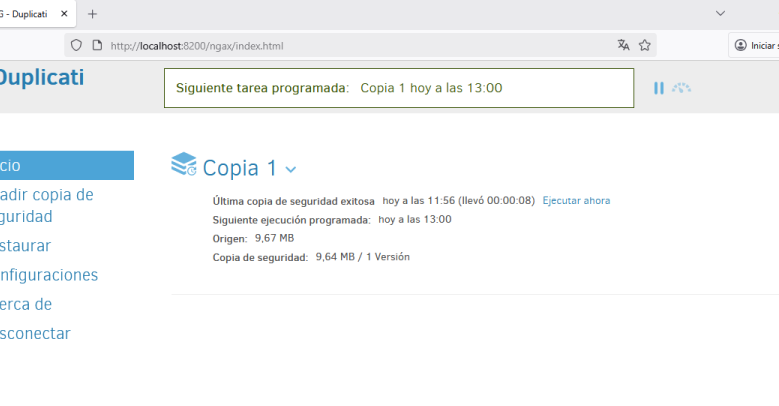Open the Configuraciones sidebar item
Viewport: 779px width, 406px height.
49,275
